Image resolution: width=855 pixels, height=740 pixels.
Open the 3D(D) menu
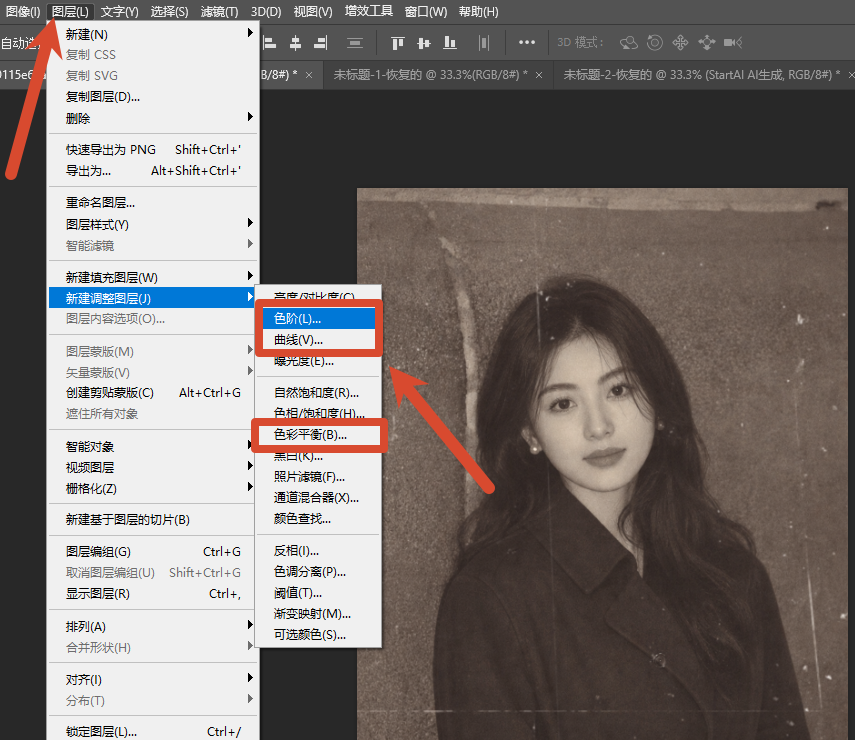(x=266, y=11)
